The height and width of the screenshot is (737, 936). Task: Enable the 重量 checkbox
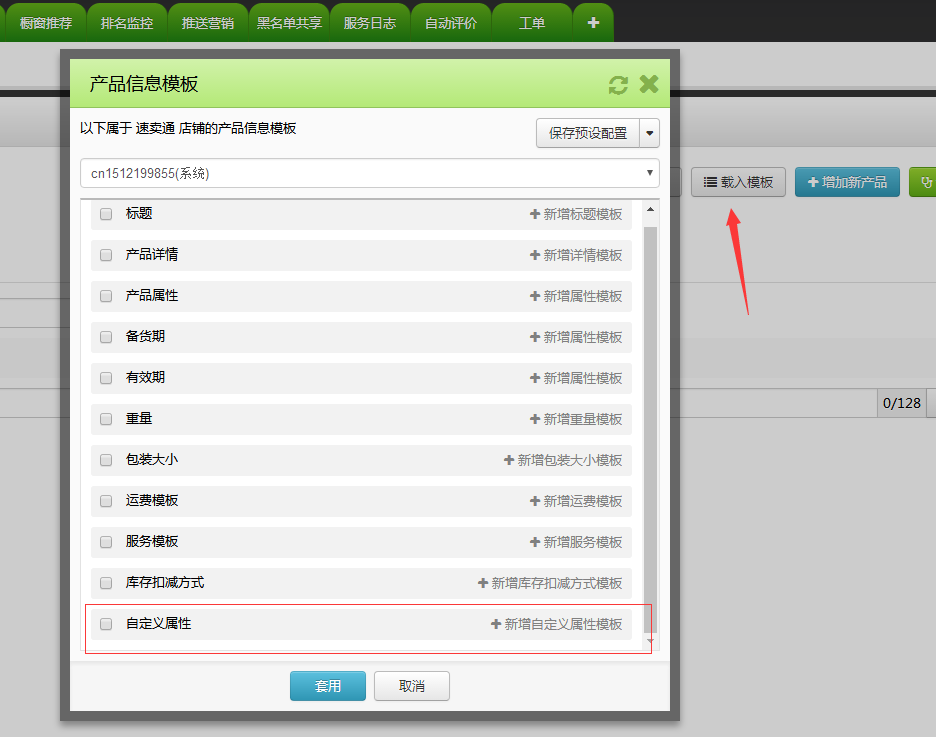(106, 419)
